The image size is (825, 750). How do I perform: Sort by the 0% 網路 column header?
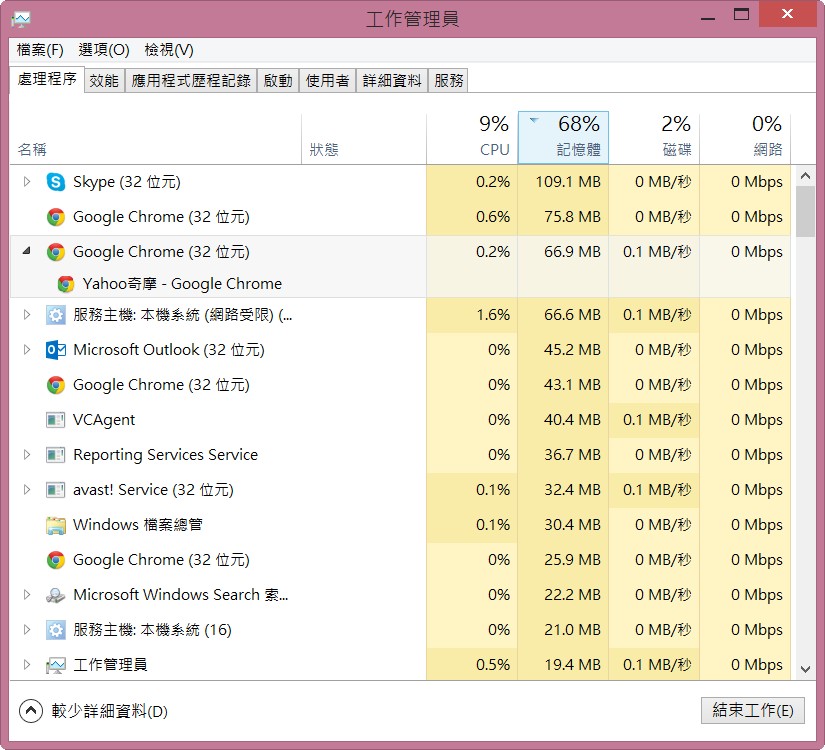(745, 138)
